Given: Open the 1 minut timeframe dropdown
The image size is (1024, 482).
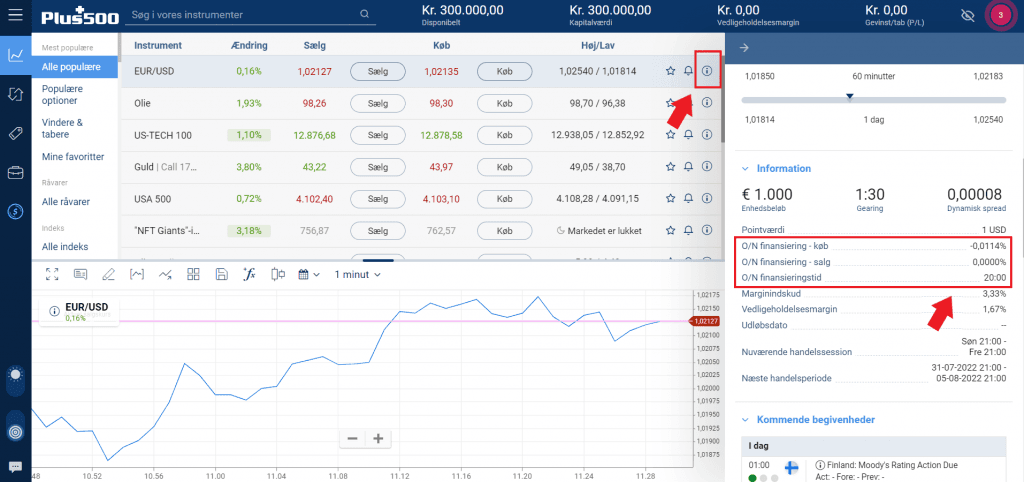Looking at the screenshot, I should point(357,274).
